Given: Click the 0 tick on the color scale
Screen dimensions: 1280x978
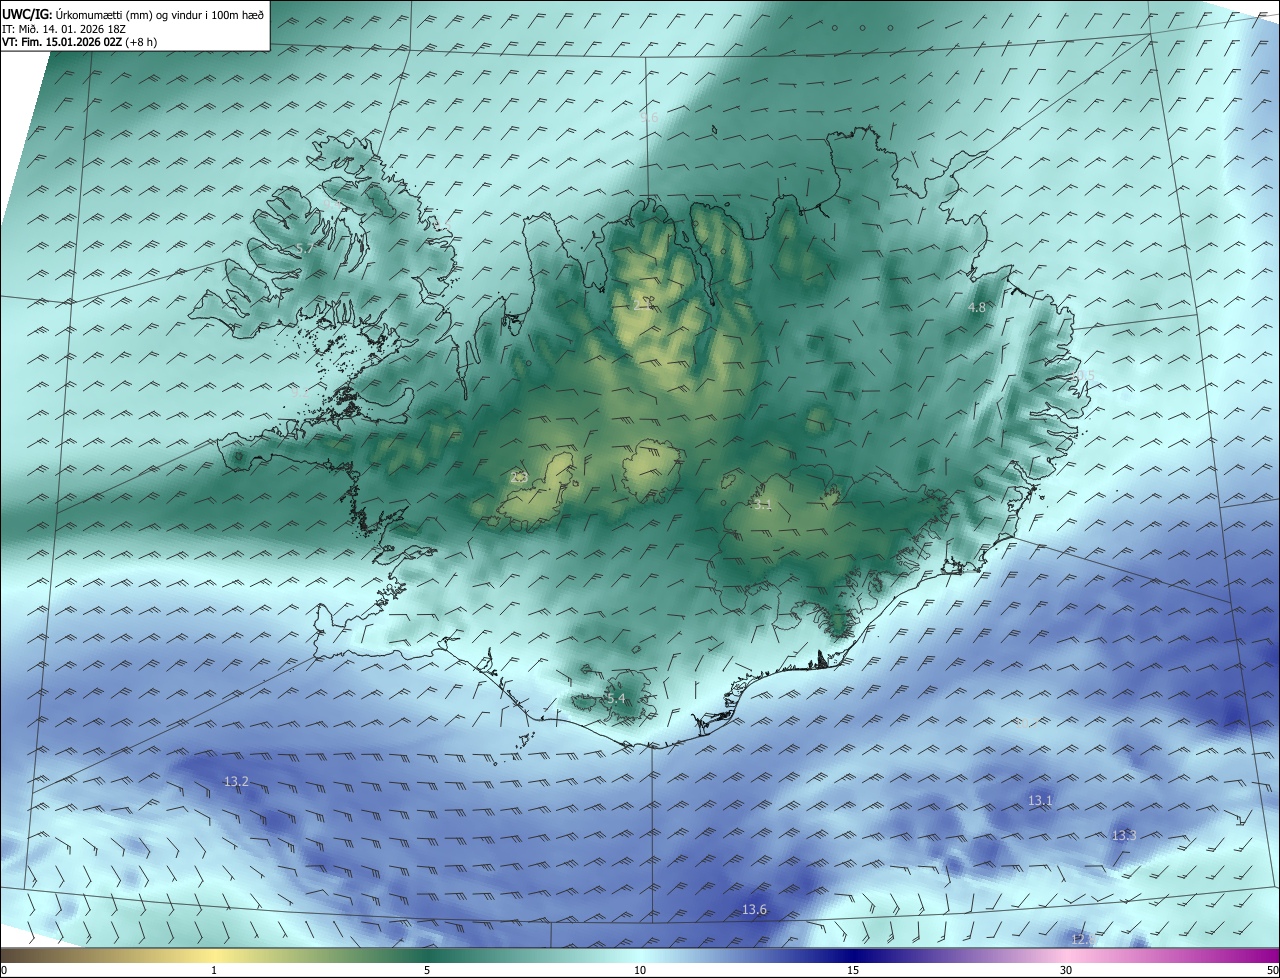Looking at the screenshot, I should [4, 970].
